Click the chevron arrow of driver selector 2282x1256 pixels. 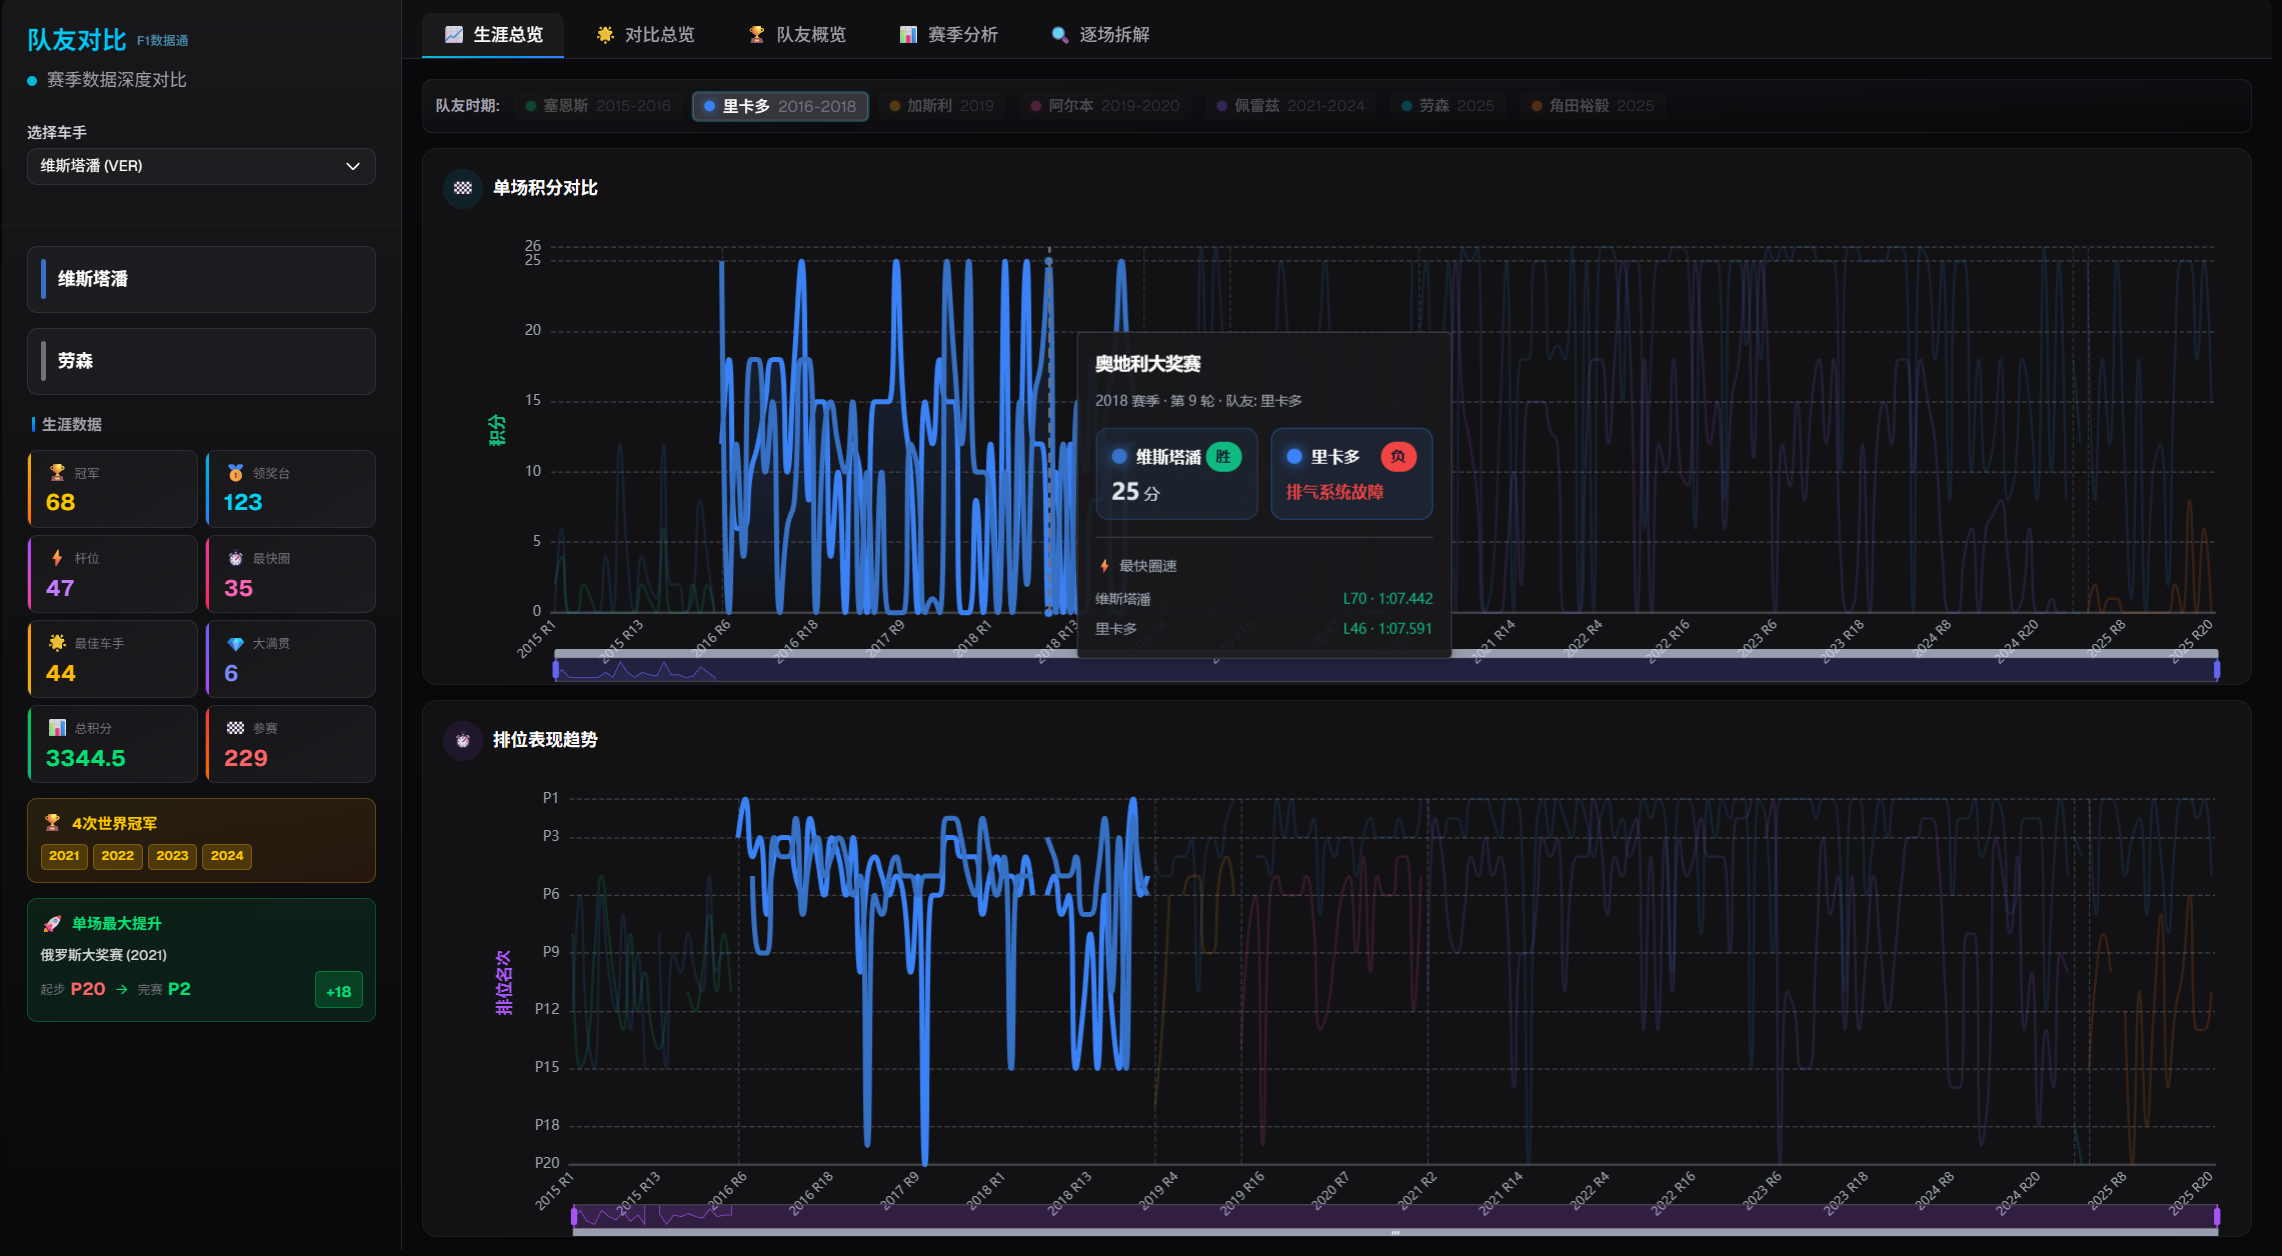(353, 166)
